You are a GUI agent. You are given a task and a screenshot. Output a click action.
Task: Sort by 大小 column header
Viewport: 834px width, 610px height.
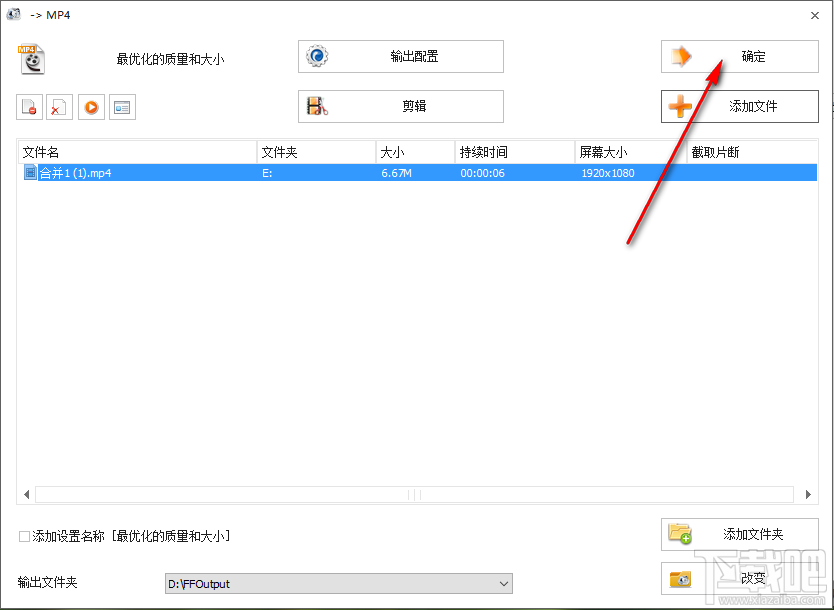coord(415,152)
